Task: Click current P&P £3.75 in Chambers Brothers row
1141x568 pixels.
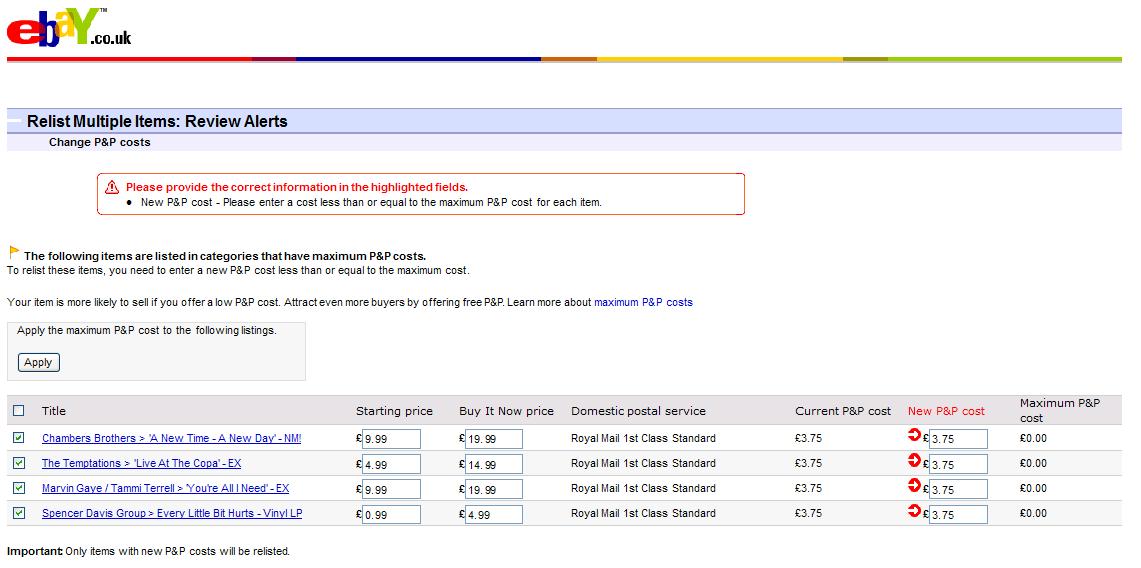Action: point(808,439)
